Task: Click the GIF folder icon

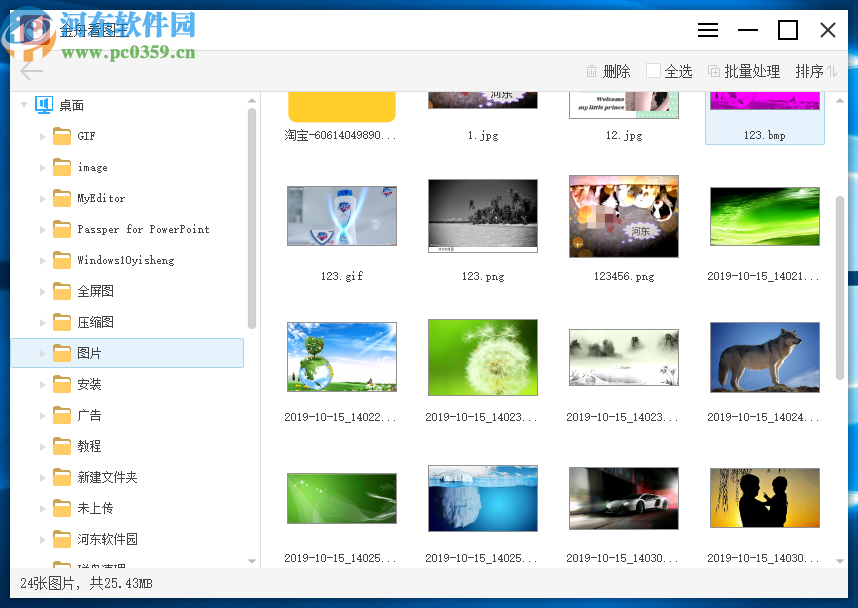Action: (62, 136)
